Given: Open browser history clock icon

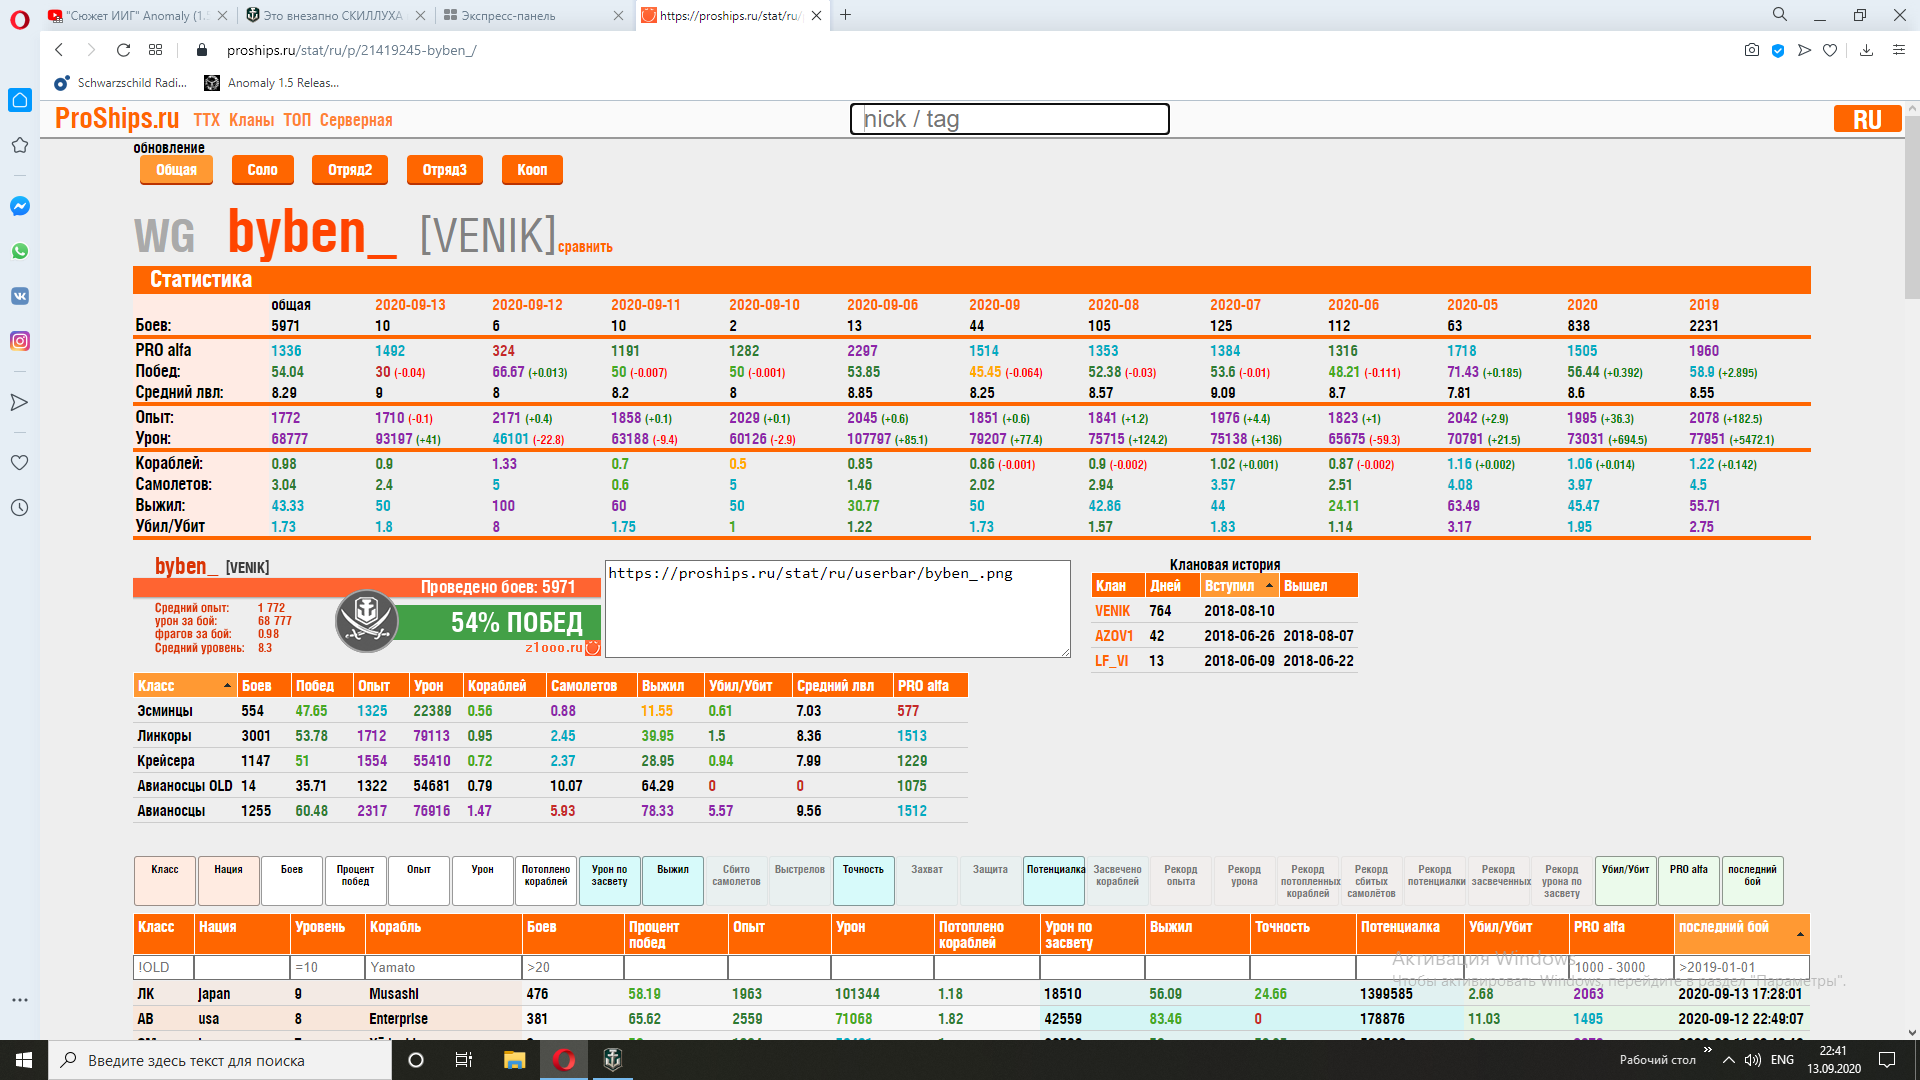Looking at the screenshot, I should tap(19, 507).
